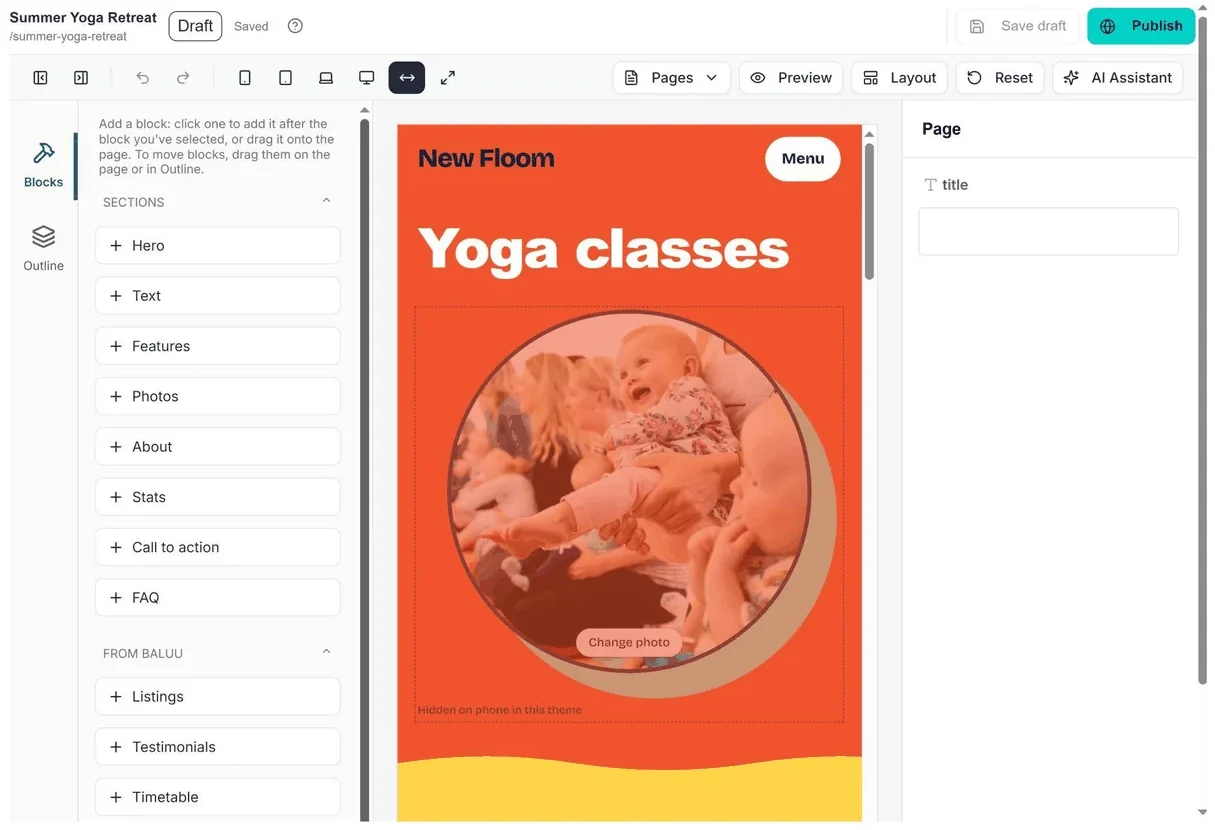1215x830 pixels.
Task: Switch to tablet viewport icon
Action: [285, 78]
